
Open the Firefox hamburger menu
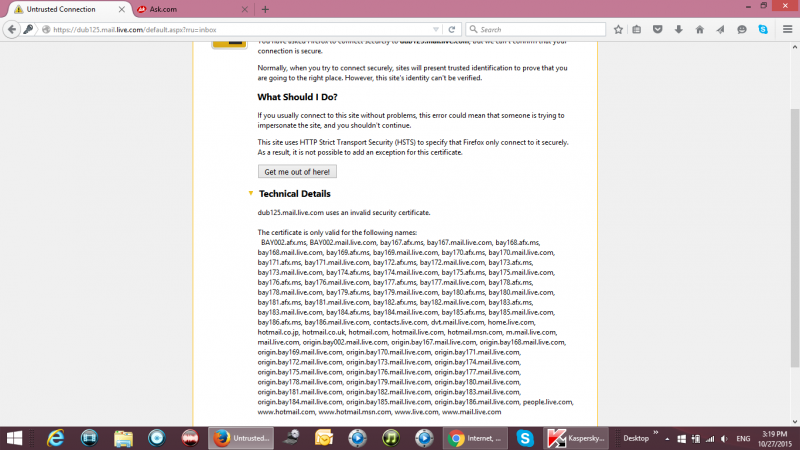coord(785,29)
